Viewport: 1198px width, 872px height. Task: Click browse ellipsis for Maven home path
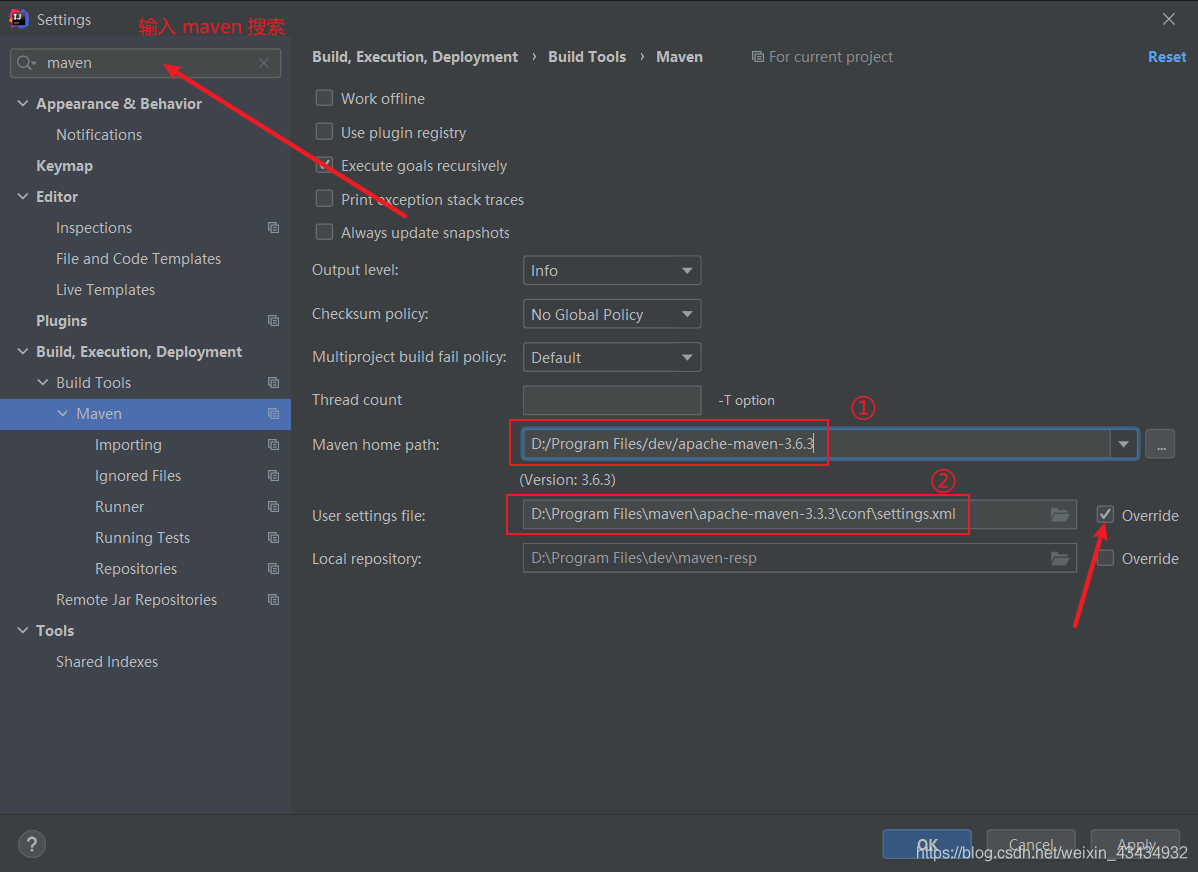coord(1161,444)
